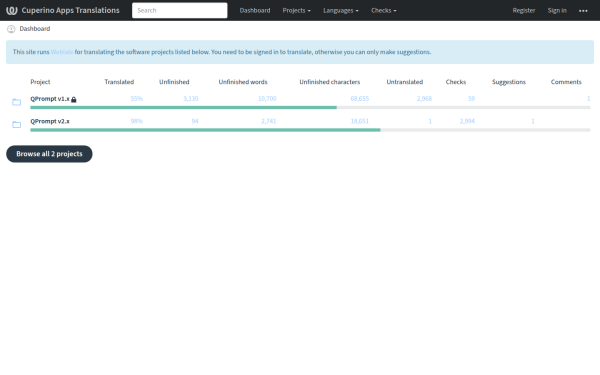Viewport: 600px width, 375px height.
Task: Click the Comments column header
Action: point(566,82)
